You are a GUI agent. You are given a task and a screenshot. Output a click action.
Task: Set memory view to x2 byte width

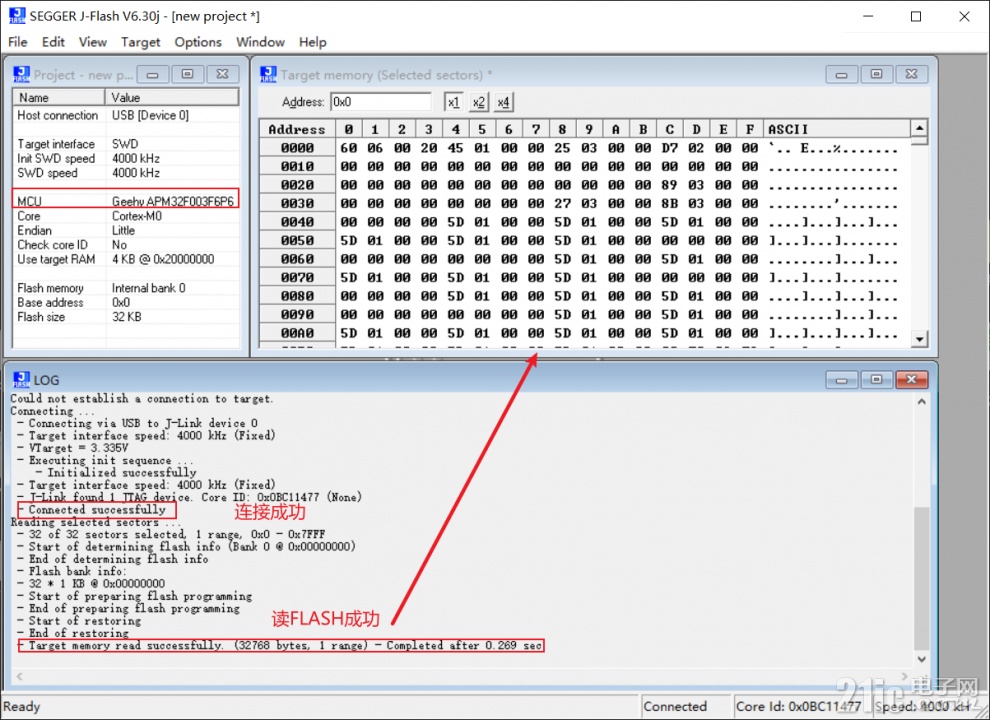(478, 102)
